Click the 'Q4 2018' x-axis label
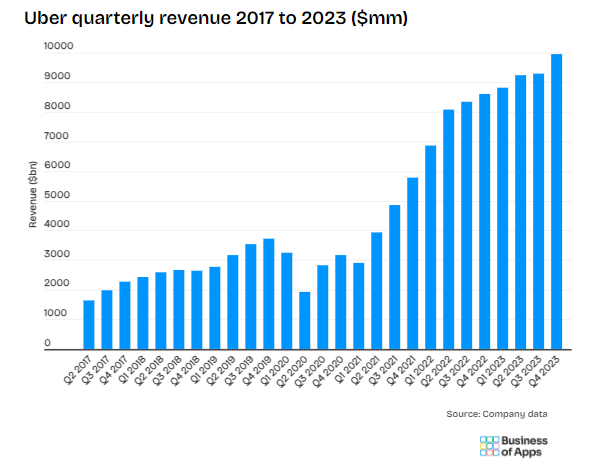Image resolution: width=597 pixels, height=468 pixels. (x=186, y=371)
